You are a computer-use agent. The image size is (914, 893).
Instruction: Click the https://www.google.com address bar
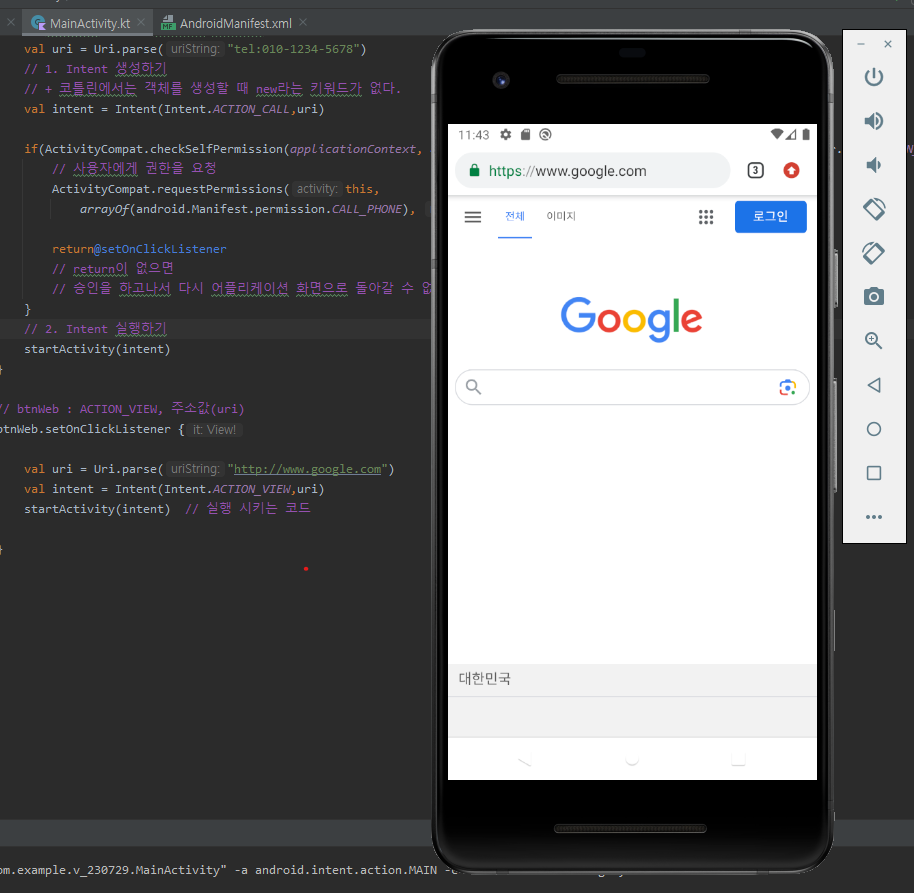click(x=592, y=171)
